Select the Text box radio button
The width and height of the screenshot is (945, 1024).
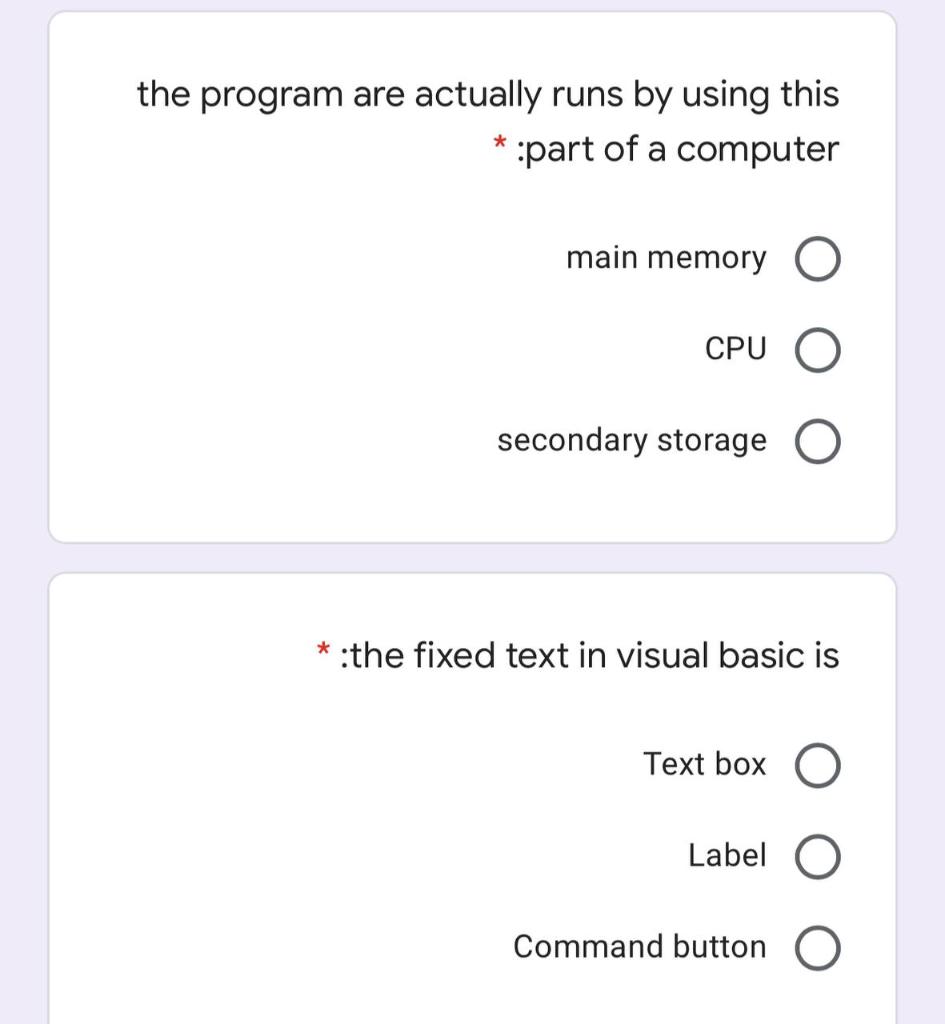(817, 764)
